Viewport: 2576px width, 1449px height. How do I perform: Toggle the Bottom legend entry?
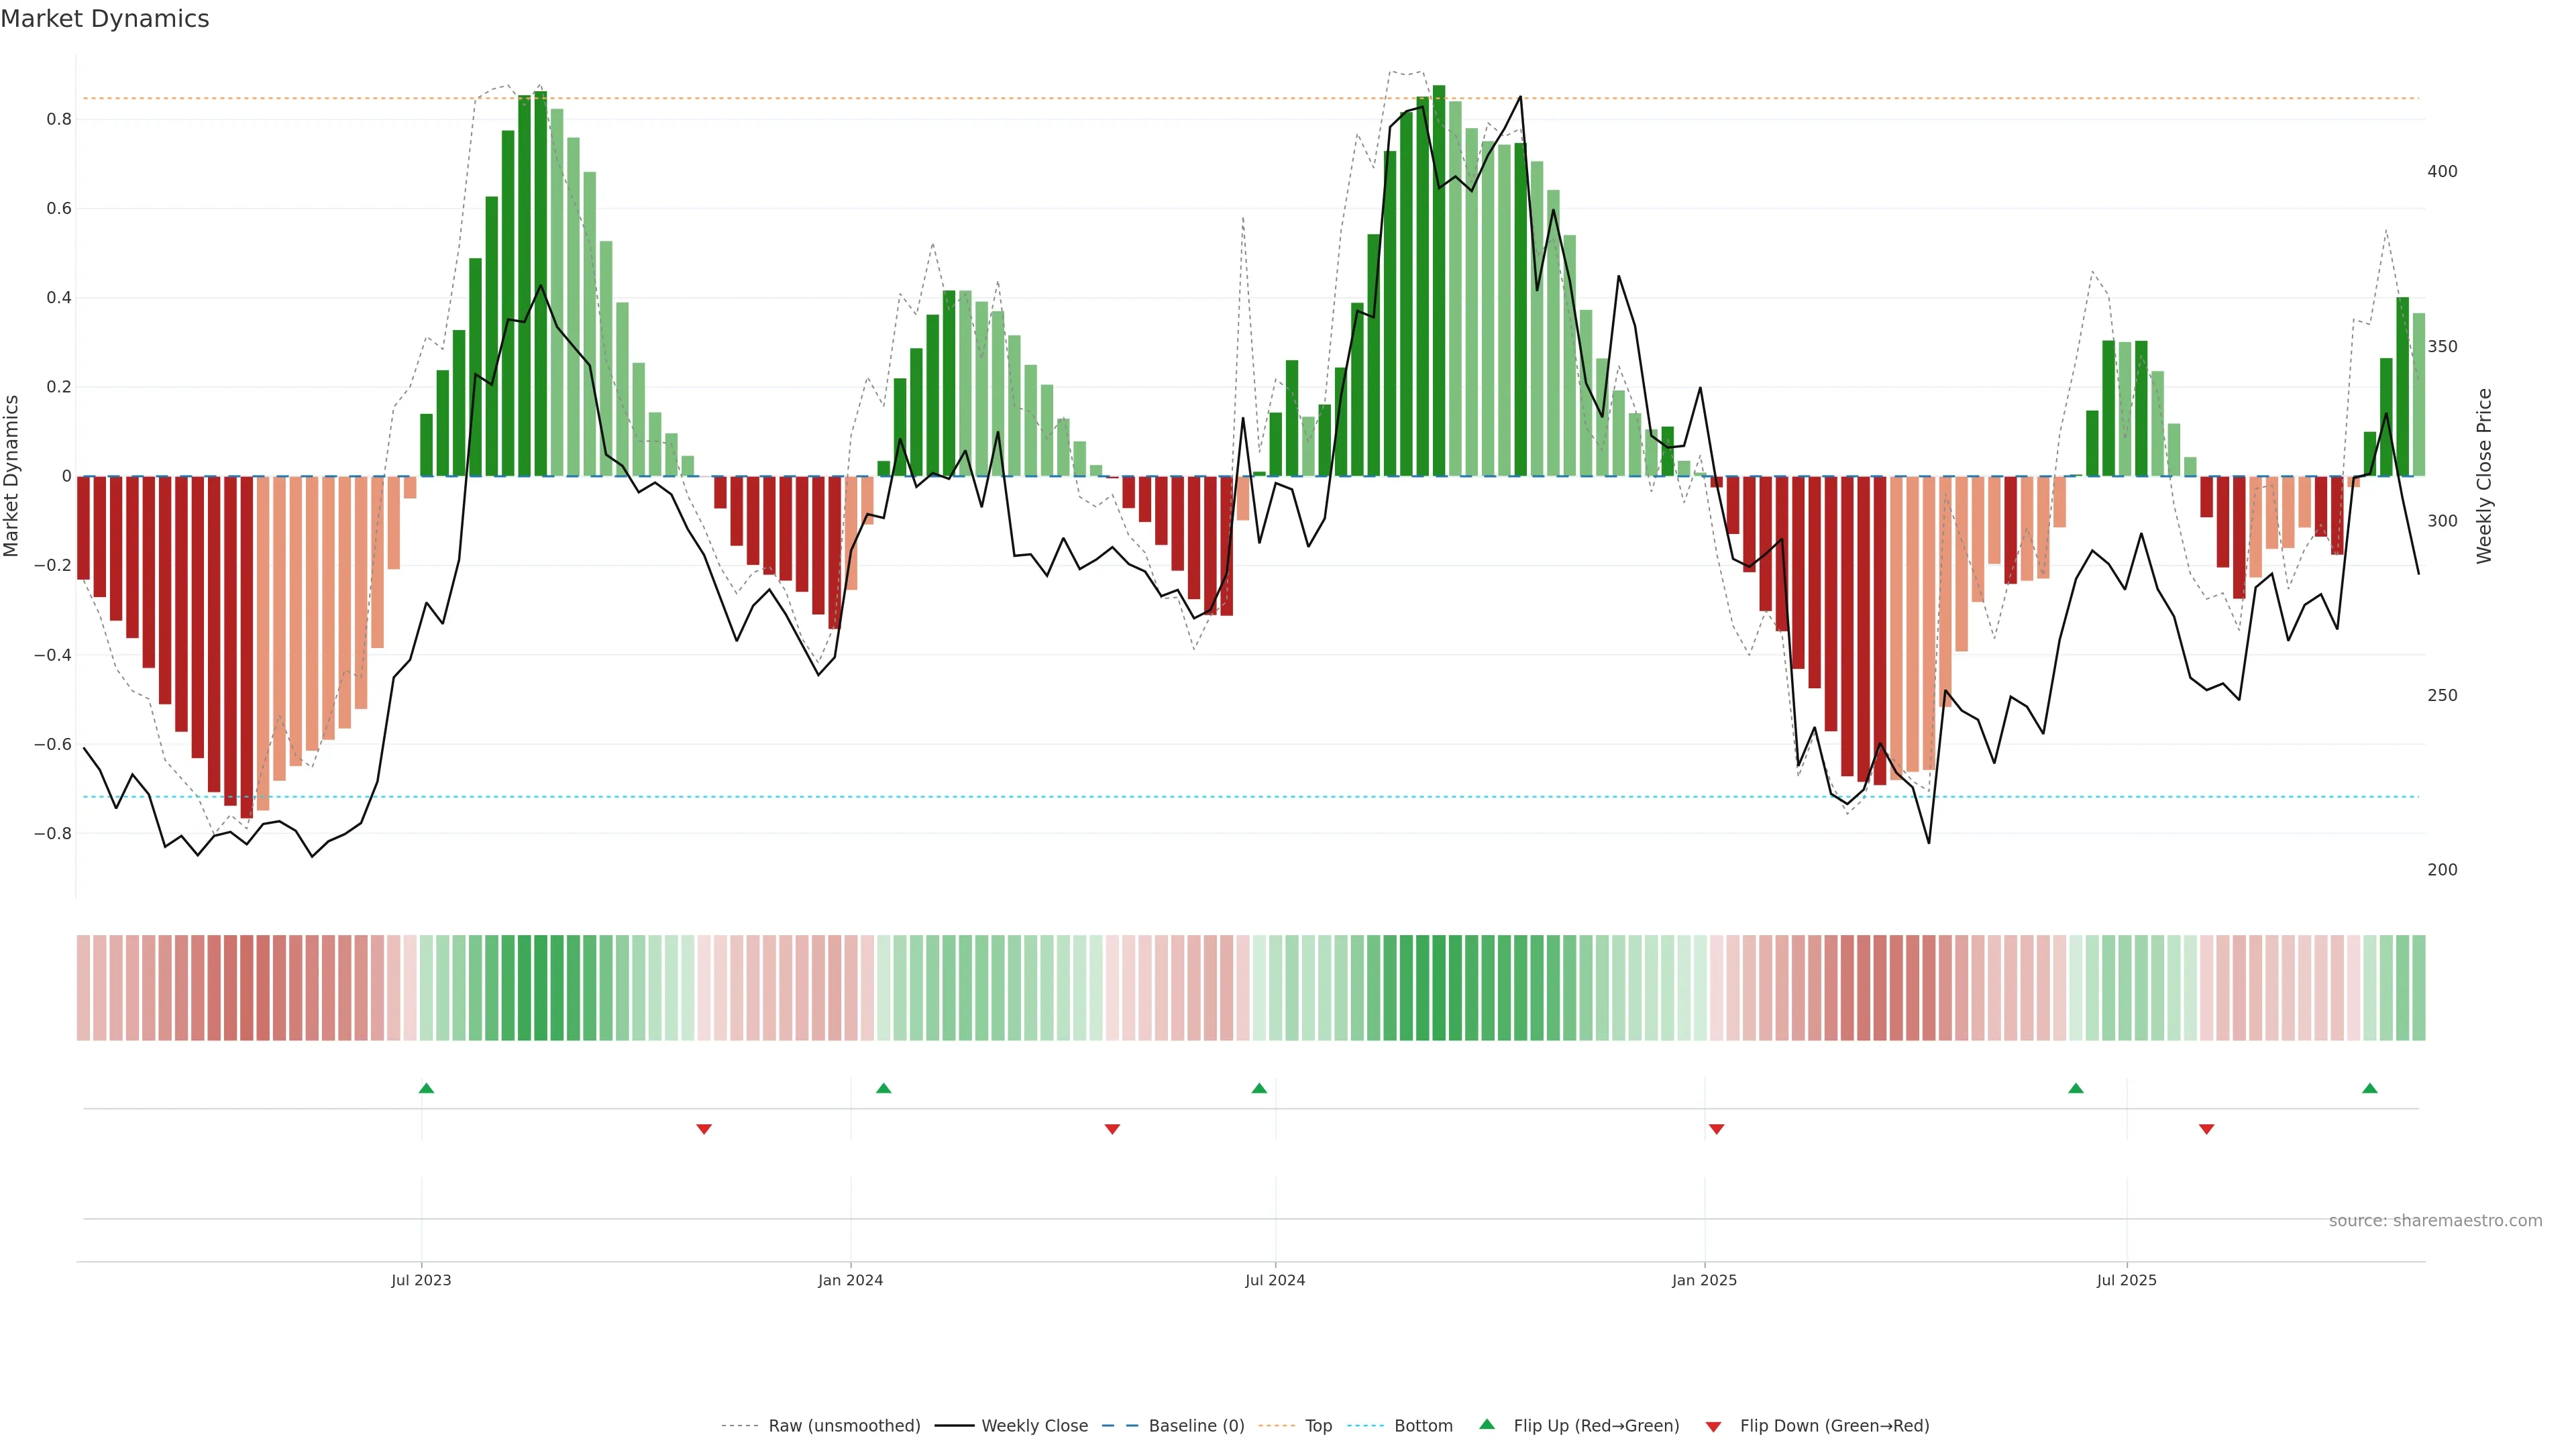pyautogui.click(x=1423, y=1426)
